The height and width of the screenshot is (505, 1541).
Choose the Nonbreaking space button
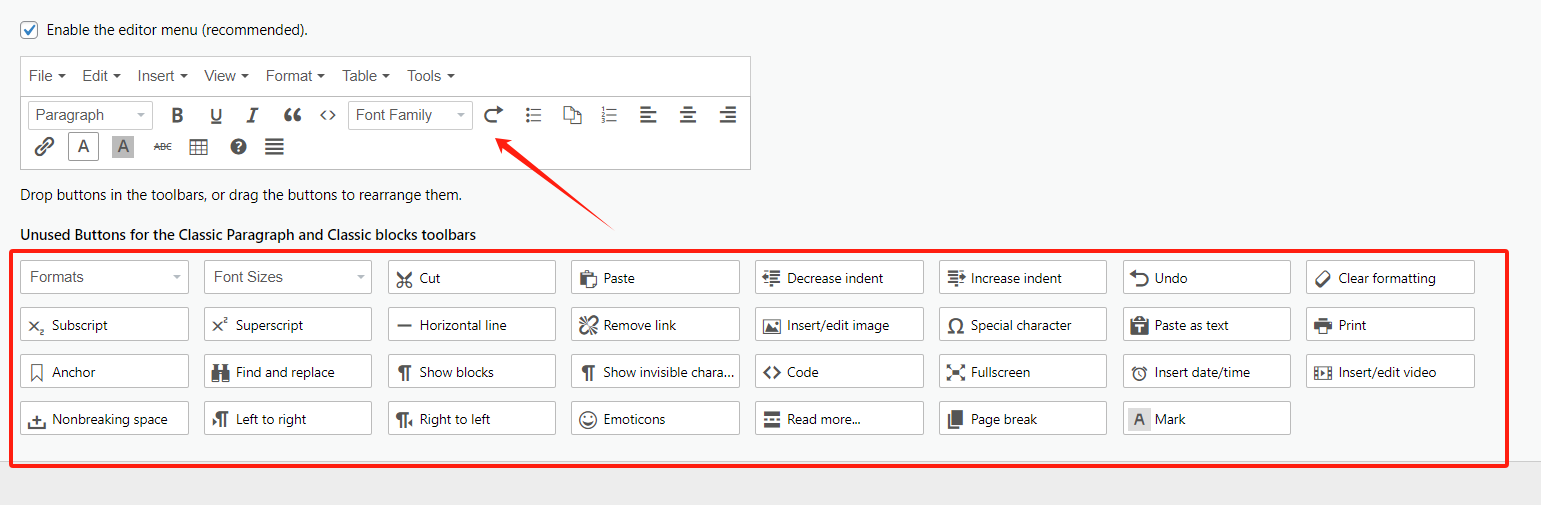click(x=104, y=418)
